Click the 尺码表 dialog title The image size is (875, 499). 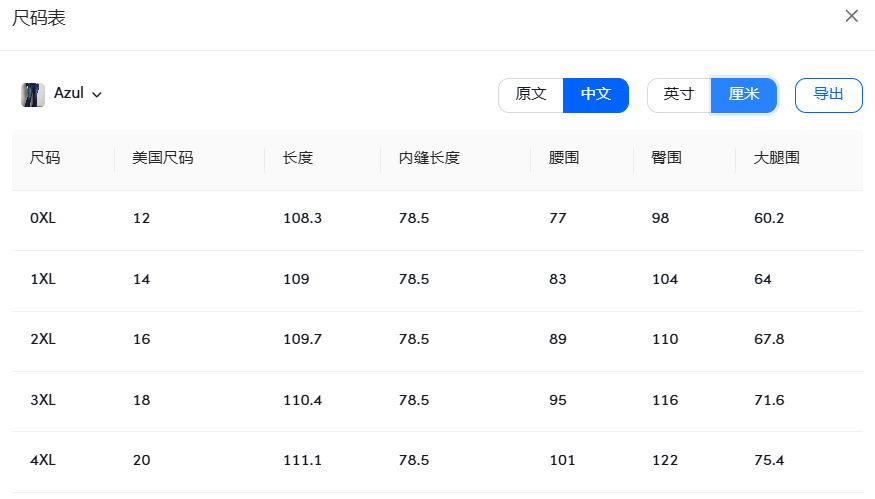pos(39,18)
